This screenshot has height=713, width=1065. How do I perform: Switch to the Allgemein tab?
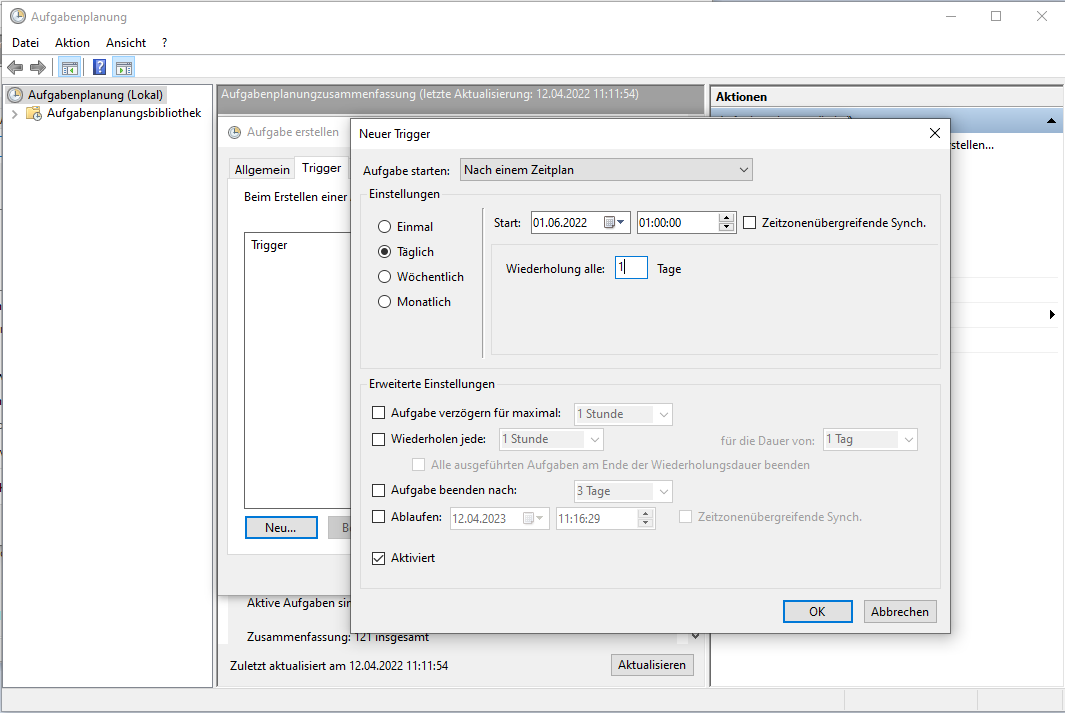point(262,170)
